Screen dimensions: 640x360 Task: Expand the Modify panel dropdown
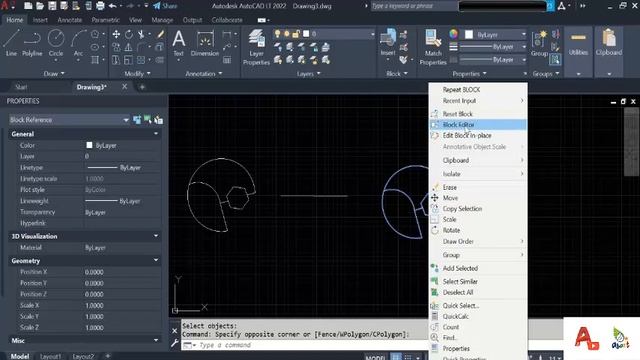point(138,73)
